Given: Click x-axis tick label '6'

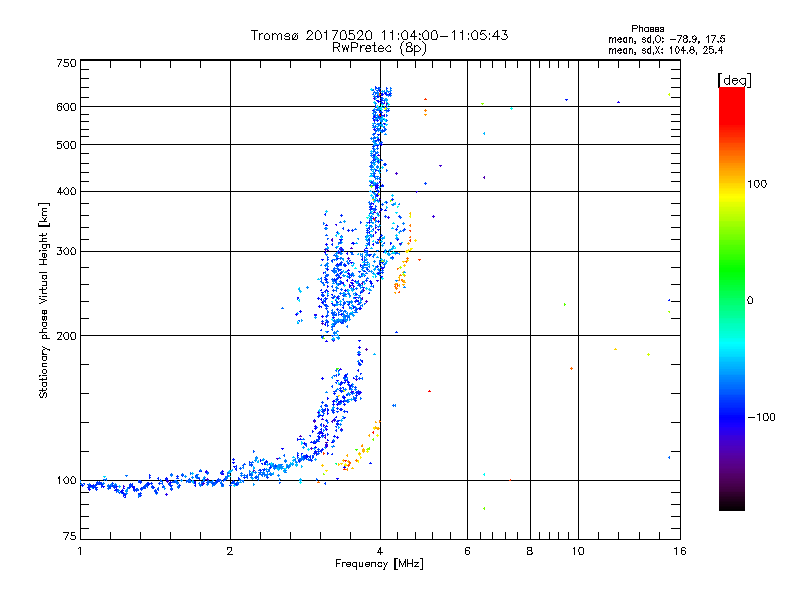Looking at the screenshot, I should (x=467, y=551).
